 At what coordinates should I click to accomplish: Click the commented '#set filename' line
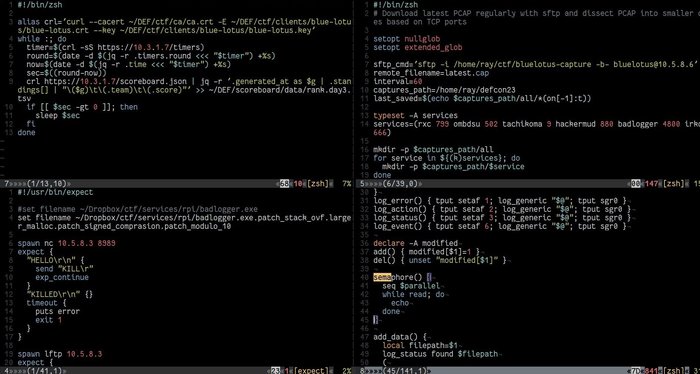138,209
